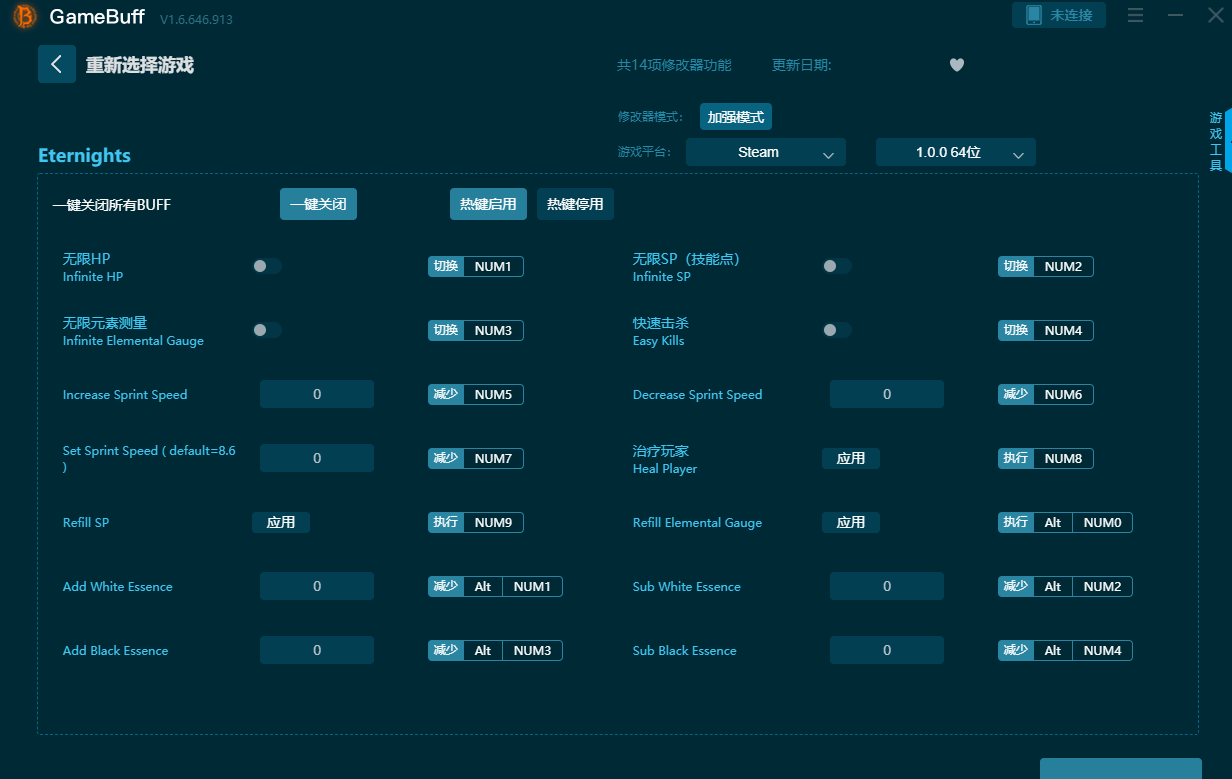Click 一键关闭所有BUFF label
Viewport: 1232px width, 779px height.
point(111,205)
